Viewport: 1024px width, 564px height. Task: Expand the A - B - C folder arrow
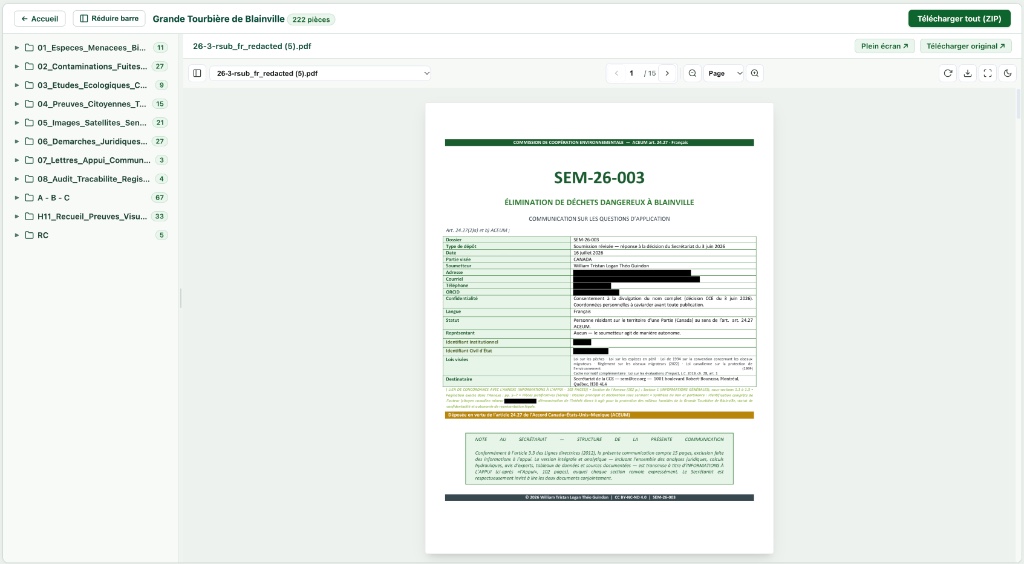[x=17, y=198]
